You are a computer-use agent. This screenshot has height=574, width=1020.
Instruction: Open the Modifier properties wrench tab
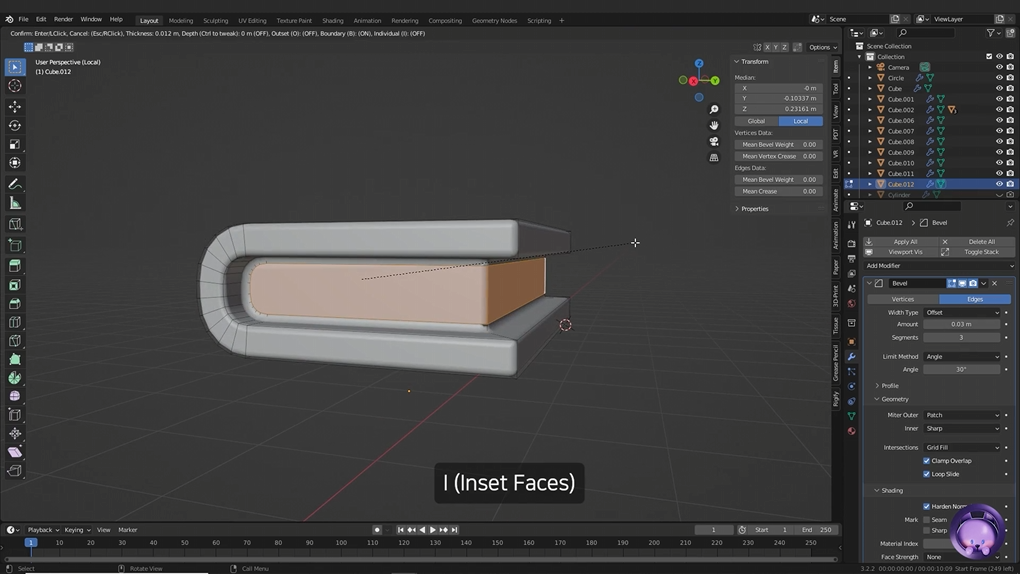(851, 357)
